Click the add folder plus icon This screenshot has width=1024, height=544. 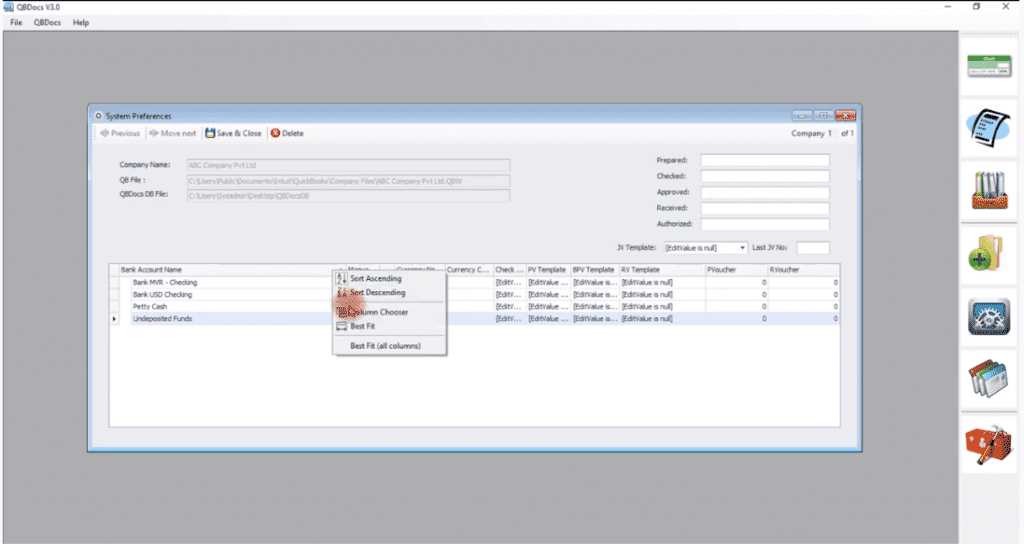click(x=986, y=253)
